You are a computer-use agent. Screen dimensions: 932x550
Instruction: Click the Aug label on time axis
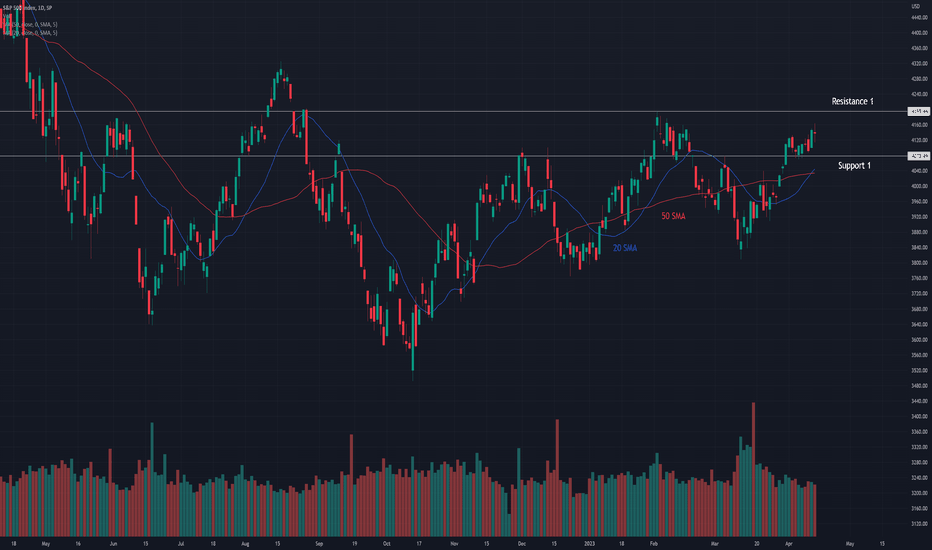click(x=245, y=543)
